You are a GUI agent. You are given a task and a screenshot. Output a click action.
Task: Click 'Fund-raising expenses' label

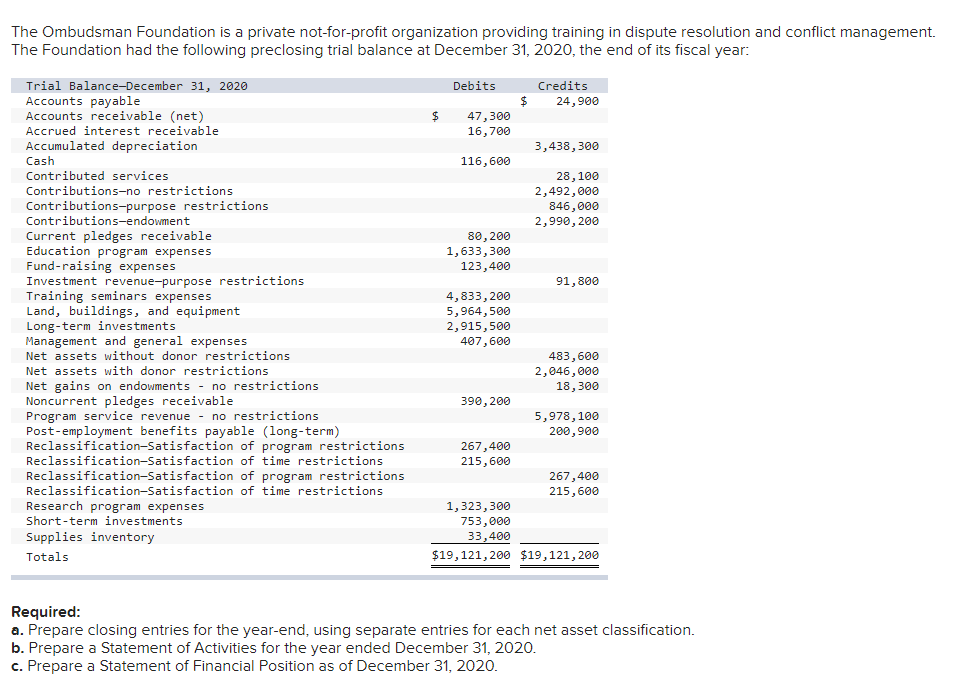pyautogui.click(x=101, y=266)
